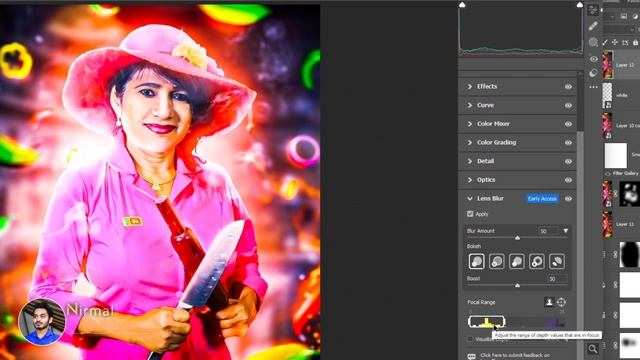Viewport: 640px width, 360px height.
Task: Click the lock artboard nesting icon
Action: coord(625,42)
